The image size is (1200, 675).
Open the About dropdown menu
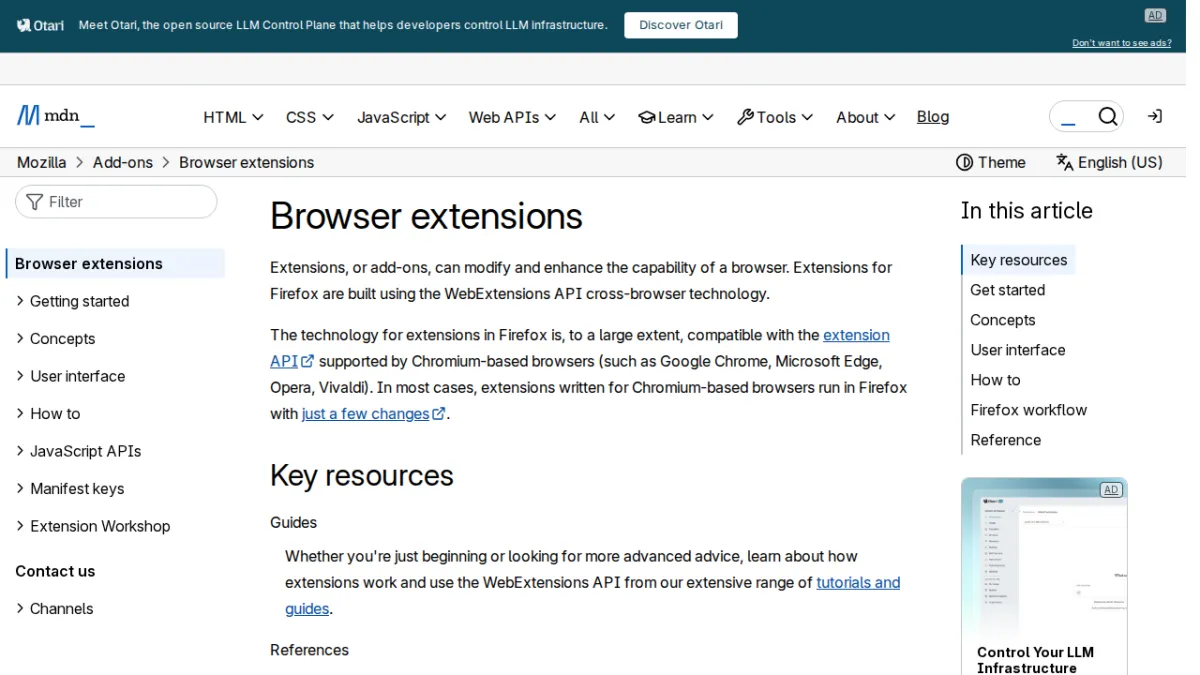[866, 117]
